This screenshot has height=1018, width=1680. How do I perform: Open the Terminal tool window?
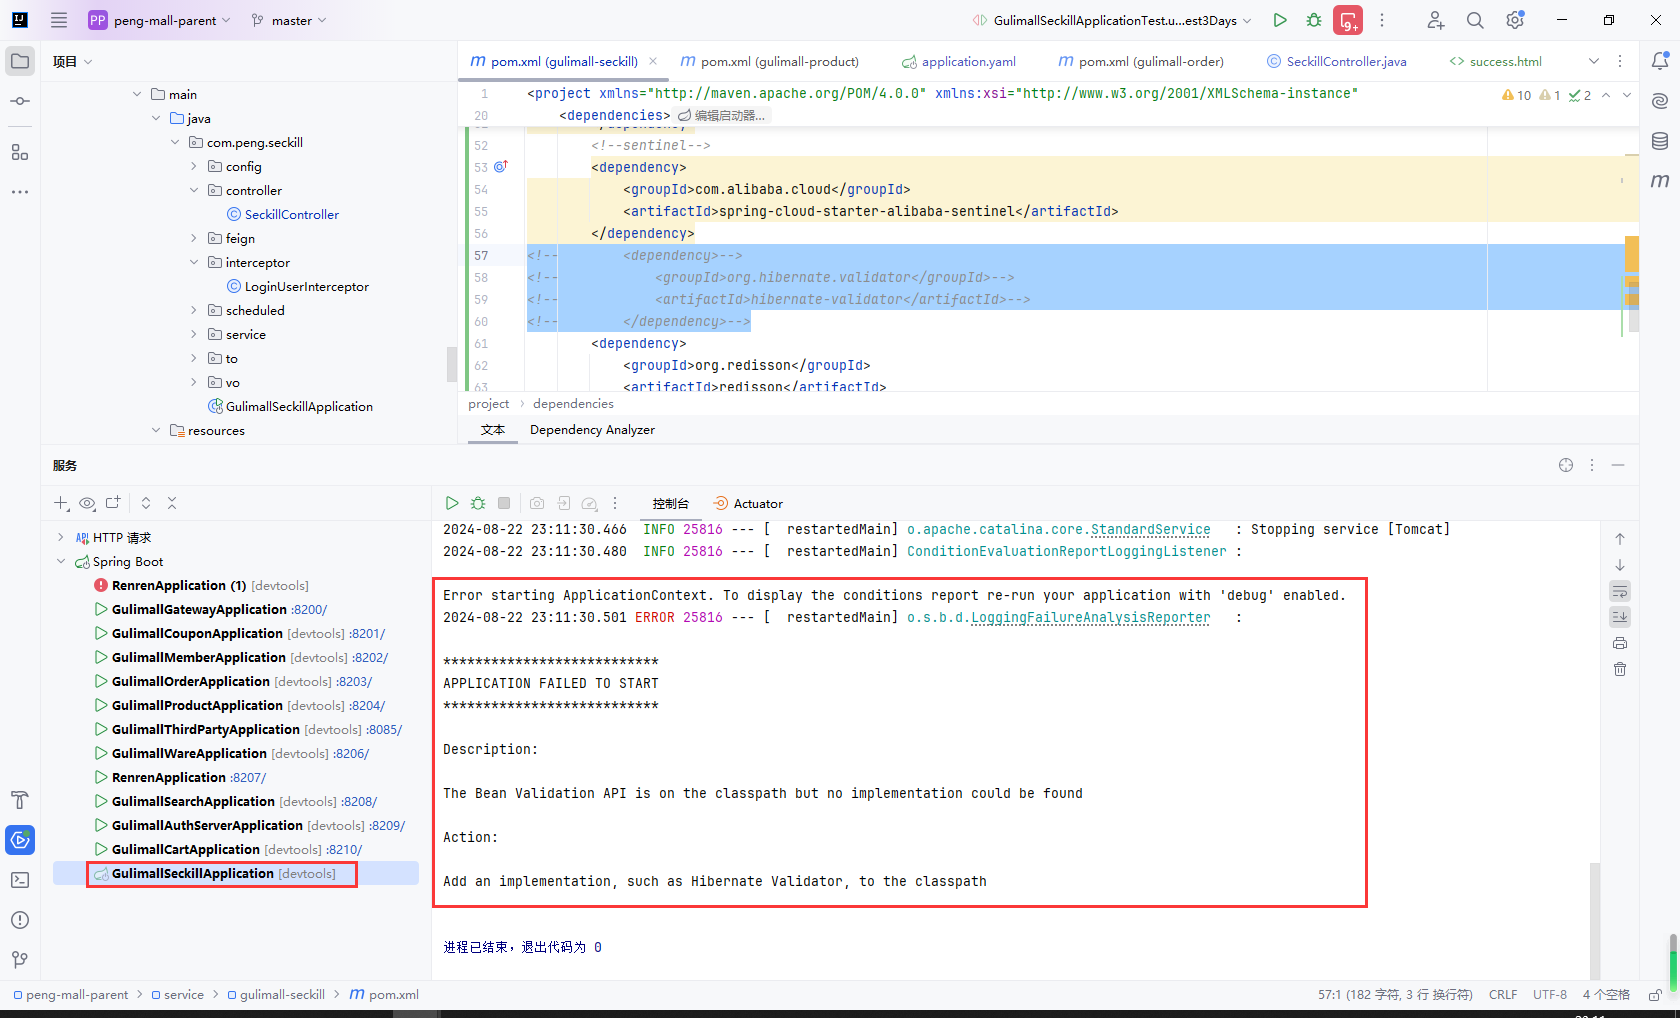click(20, 880)
